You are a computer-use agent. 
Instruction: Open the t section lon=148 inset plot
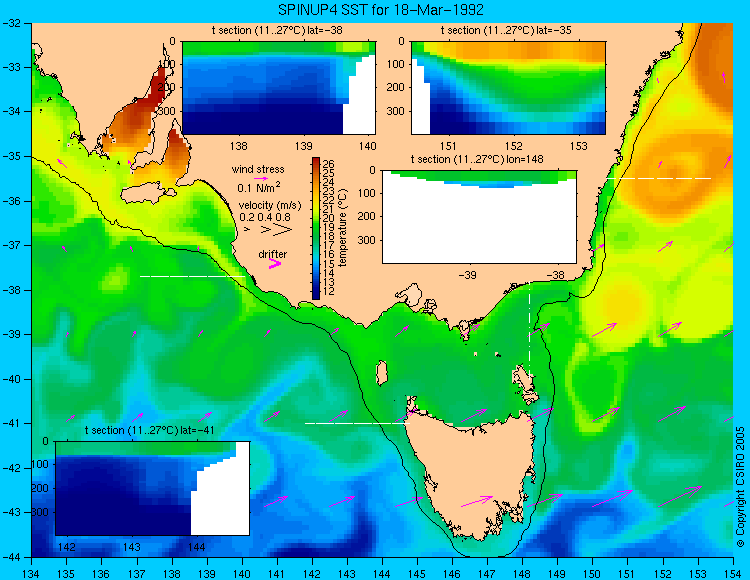tap(479, 217)
